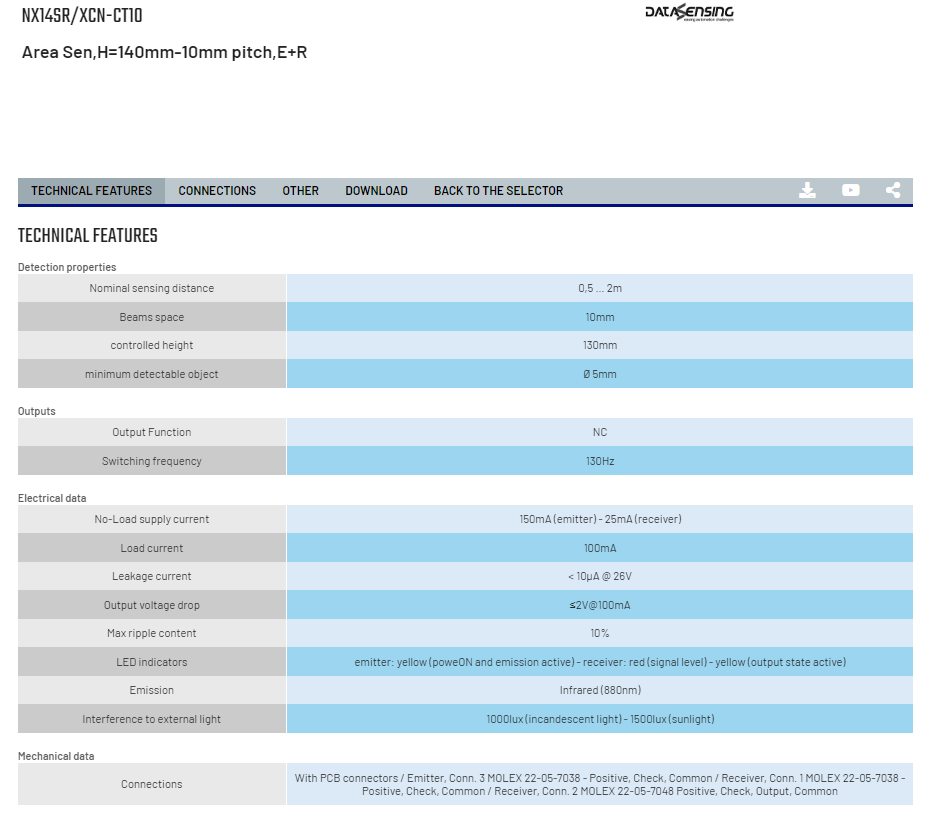Click the Datasensing logo

click(689, 12)
